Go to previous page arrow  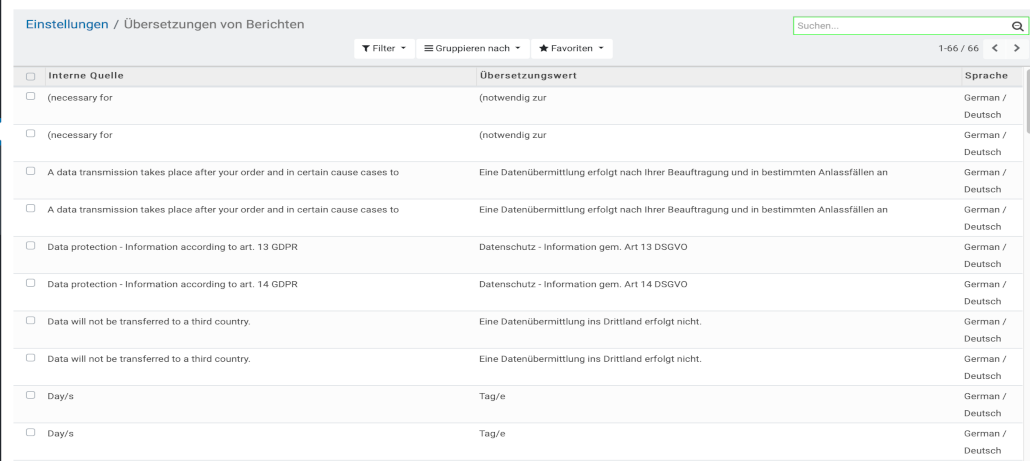(x=994, y=48)
